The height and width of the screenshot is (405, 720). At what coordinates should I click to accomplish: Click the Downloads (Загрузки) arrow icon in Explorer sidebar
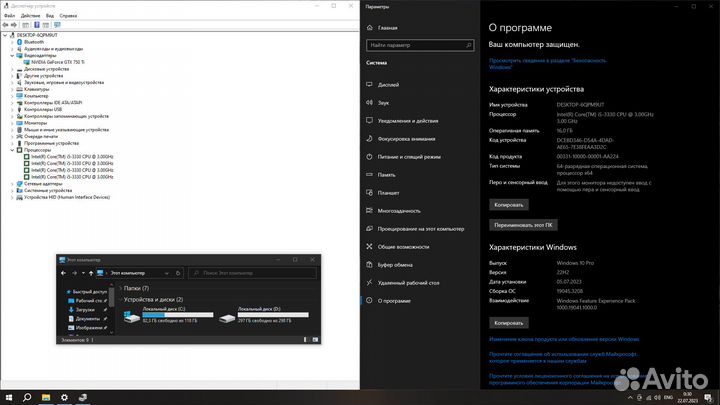coord(71,309)
